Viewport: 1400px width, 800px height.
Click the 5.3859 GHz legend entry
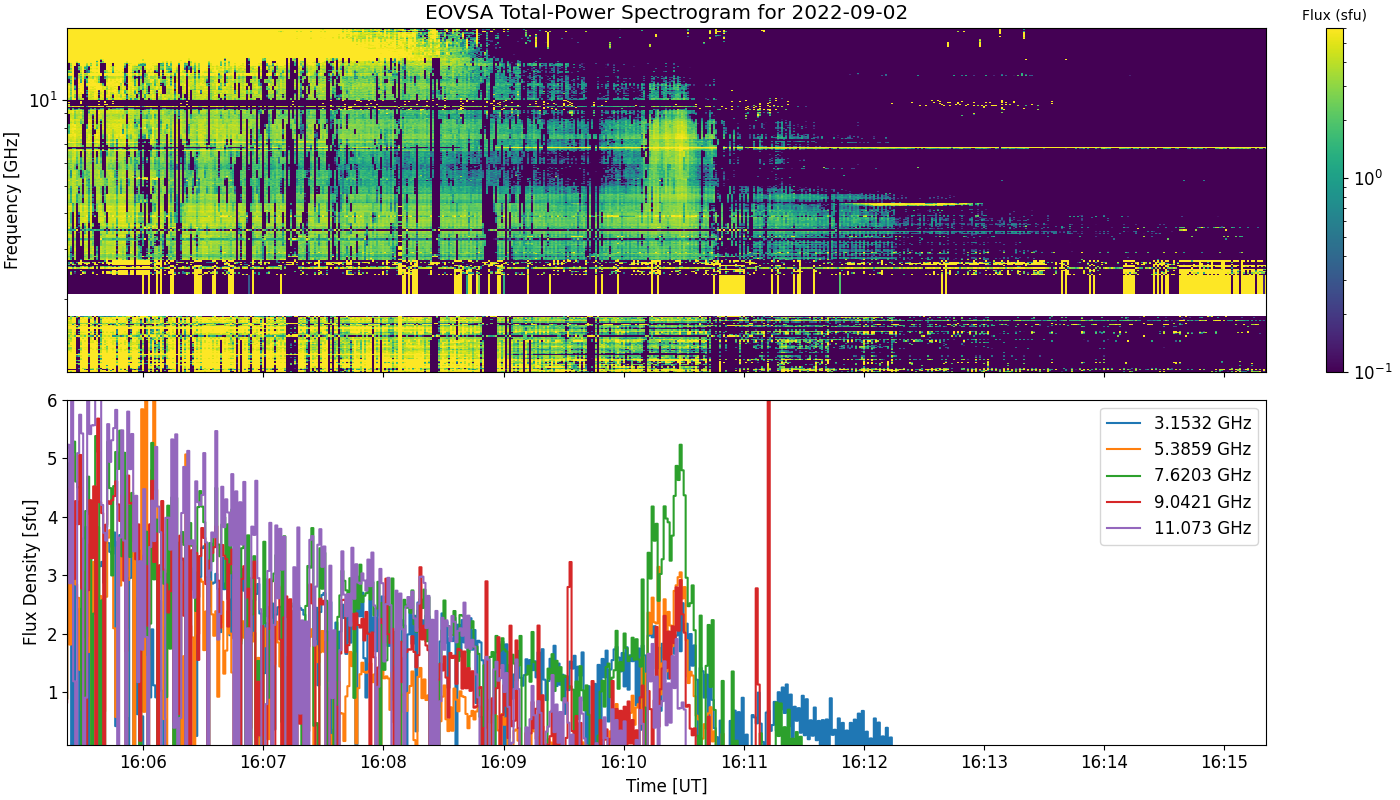pos(1179,449)
